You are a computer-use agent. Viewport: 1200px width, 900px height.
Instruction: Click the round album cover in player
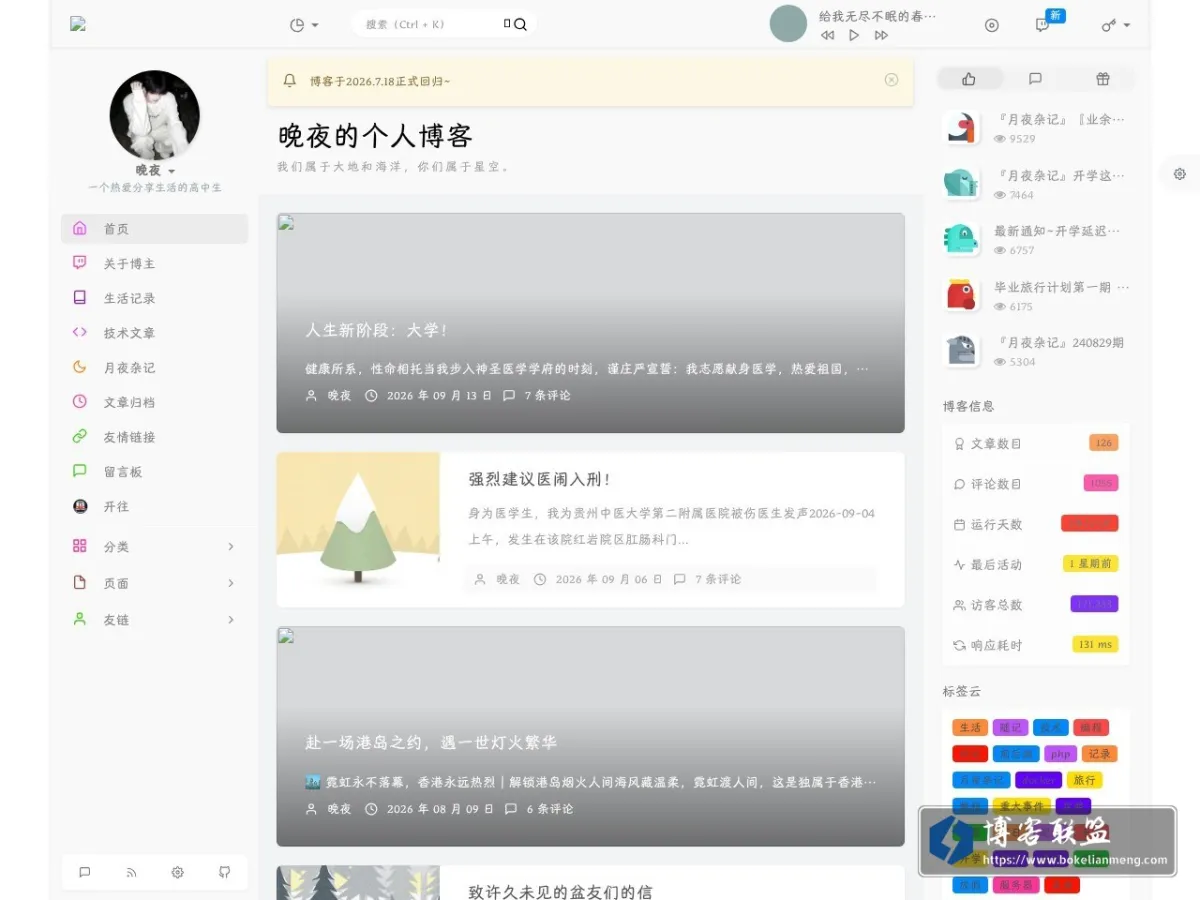[788, 24]
